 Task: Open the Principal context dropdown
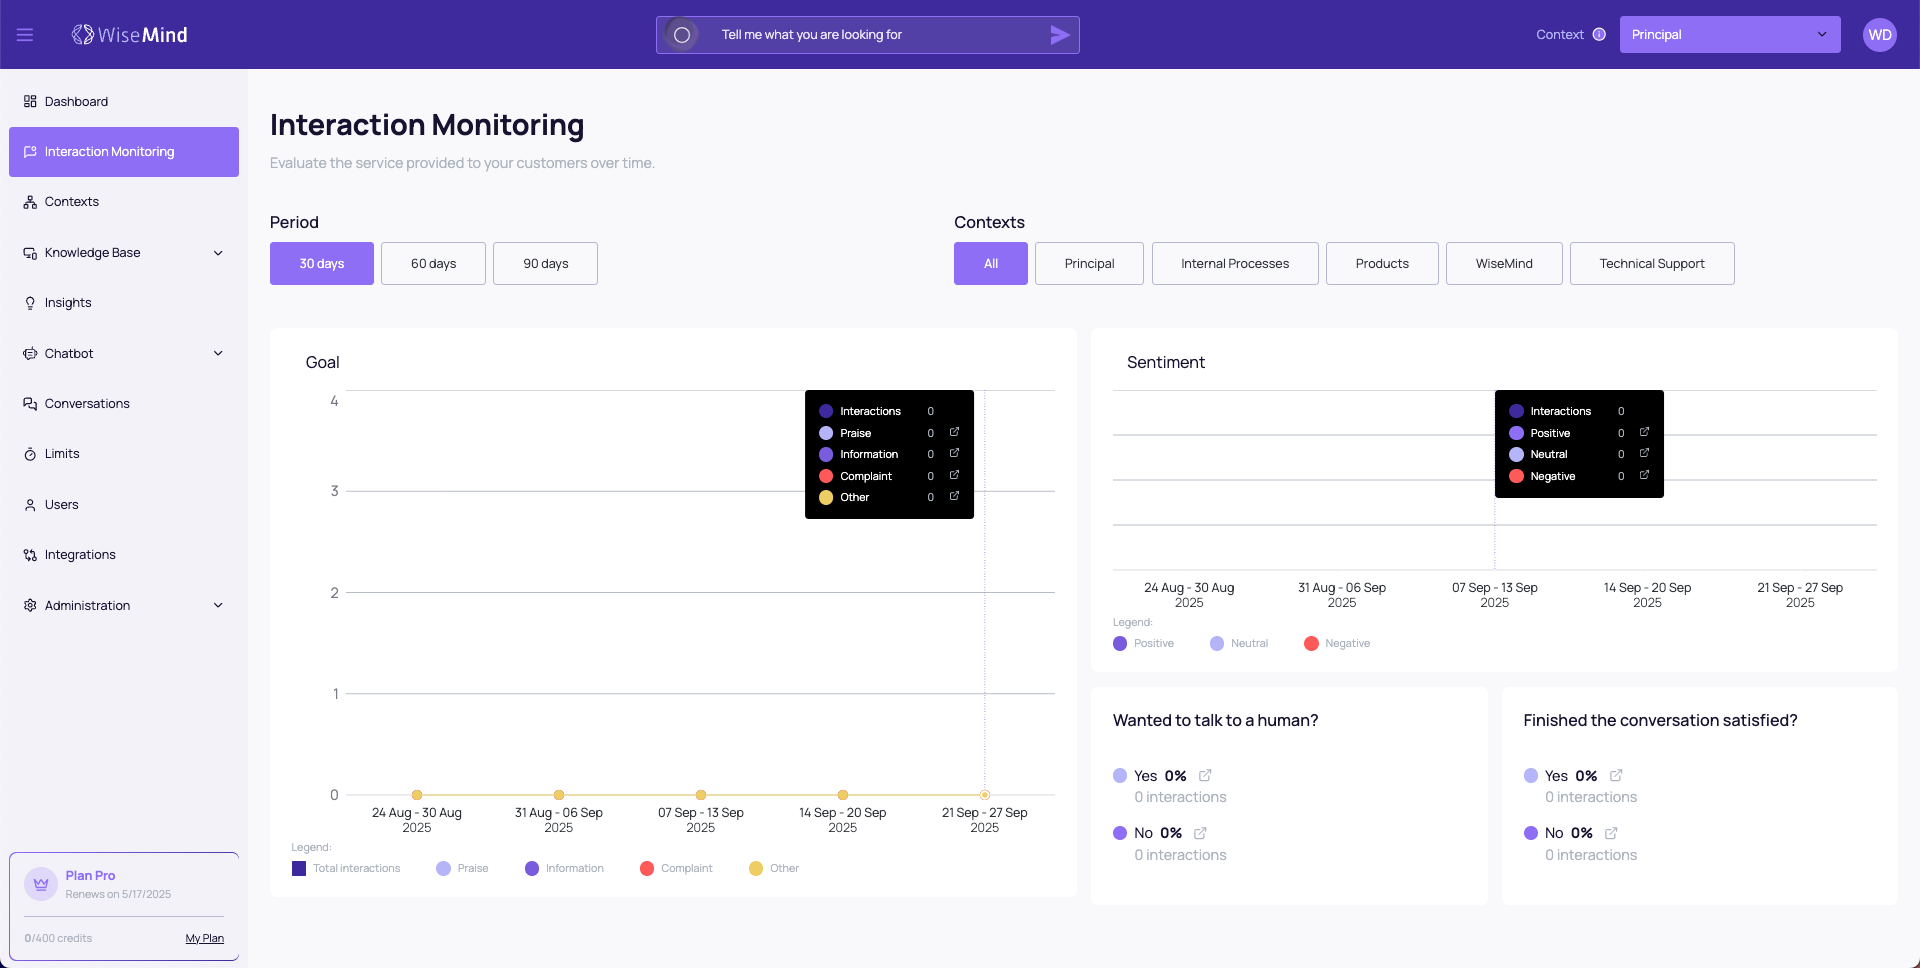point(1729,35)
